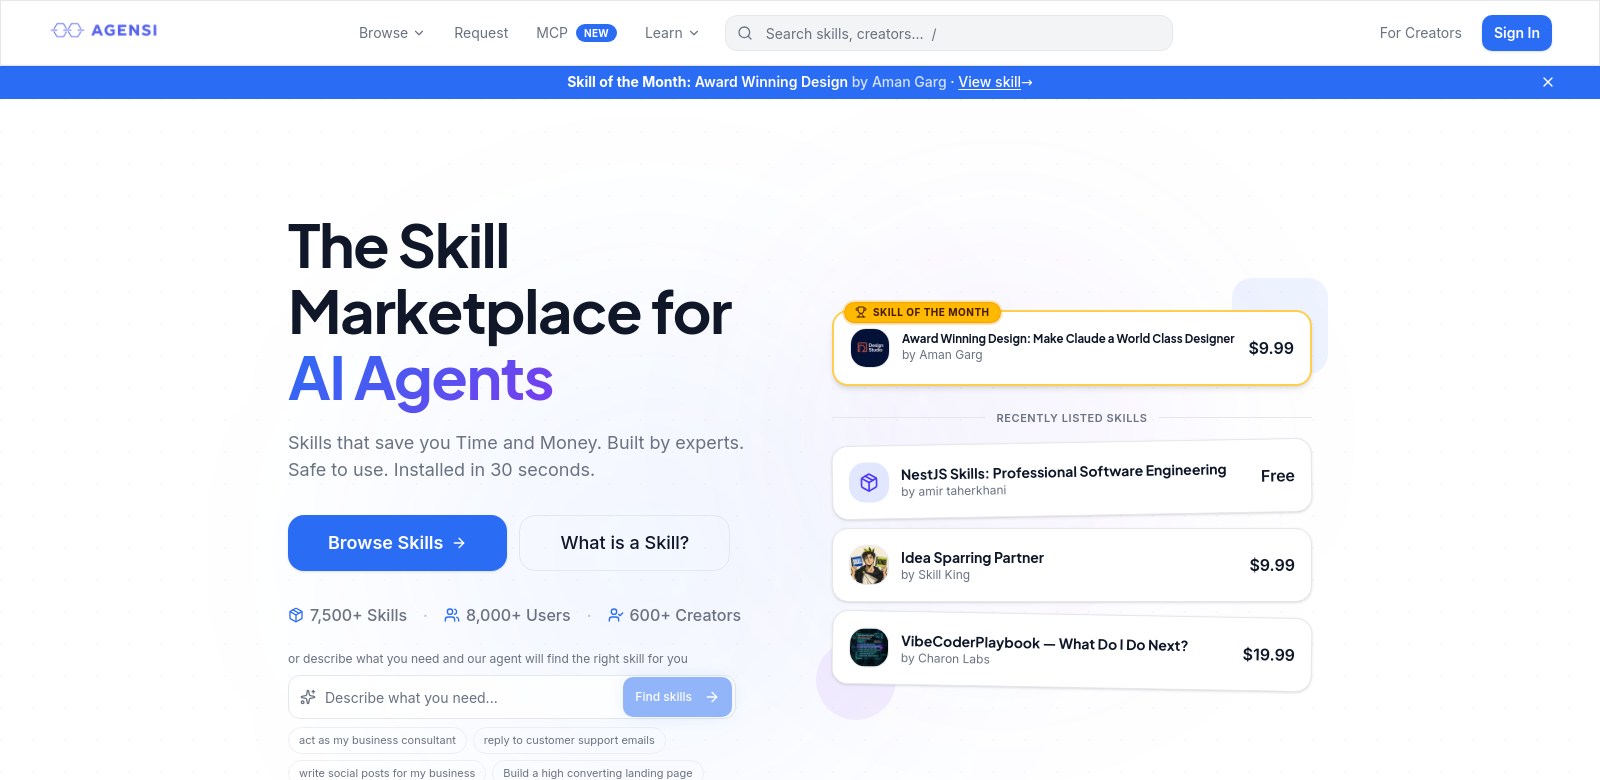Click 'by Charon Labs' author text
The height and width of the screenshot is (780, 1600).
point(945,659)
